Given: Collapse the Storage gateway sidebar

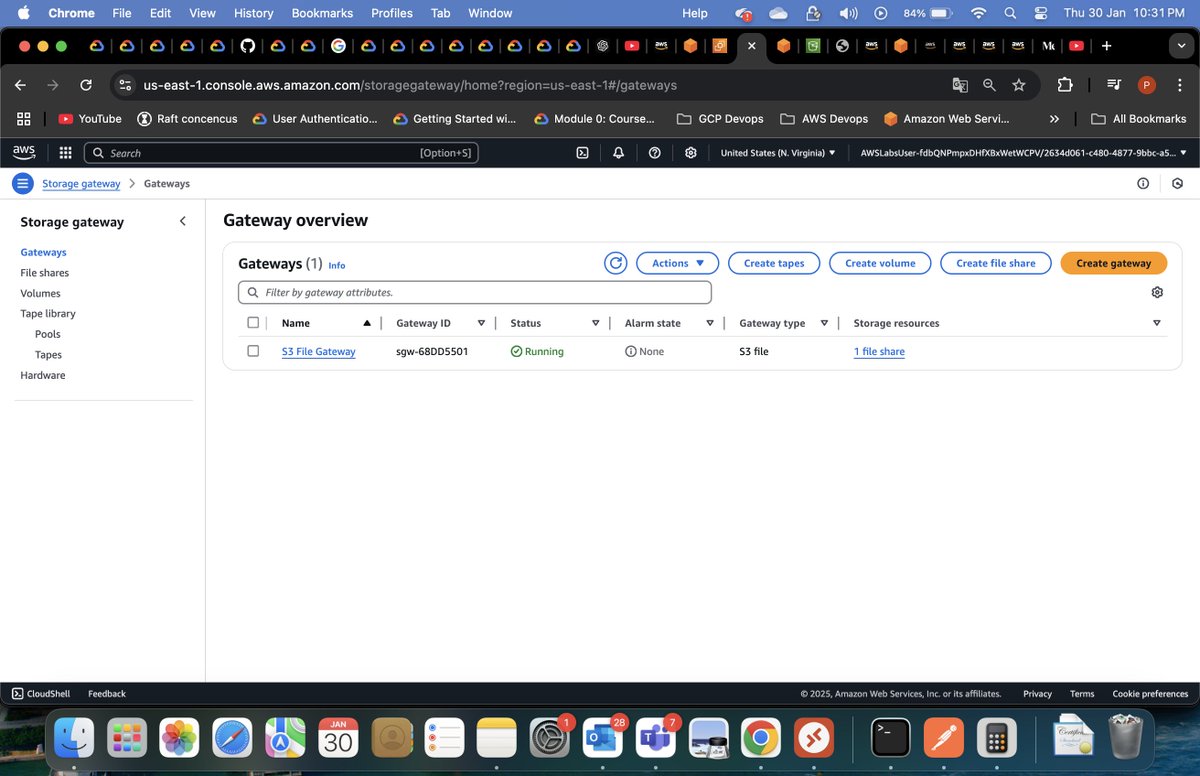Looking at the screenshot, I should (182, 221).
